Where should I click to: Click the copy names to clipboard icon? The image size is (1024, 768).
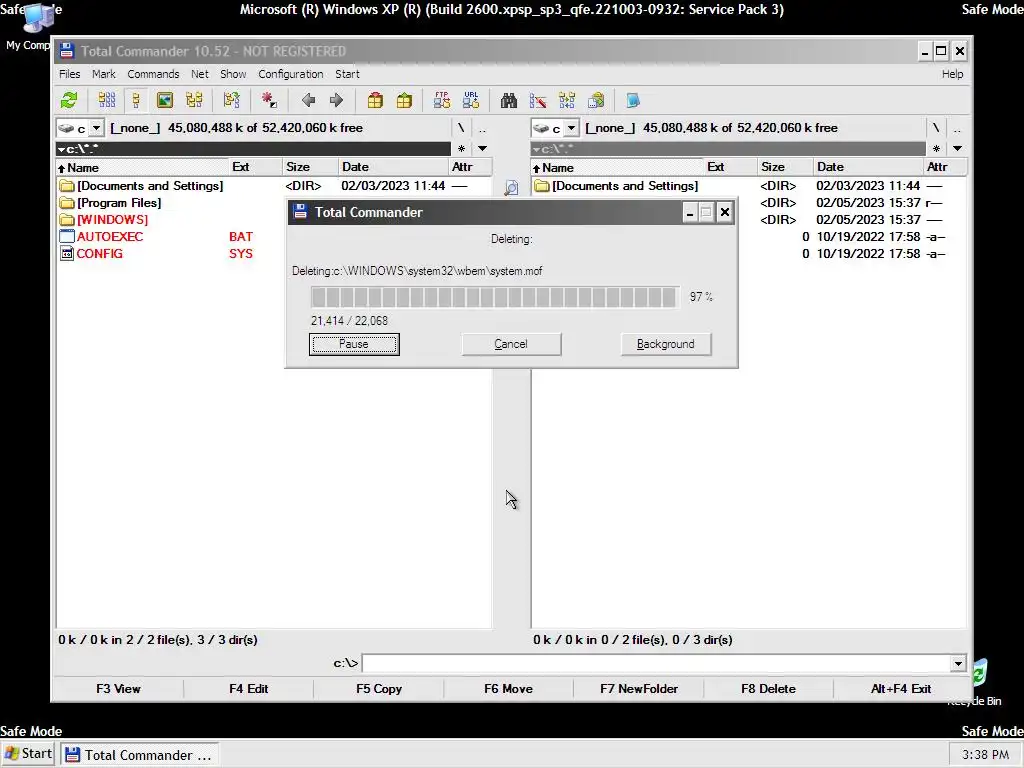(x=596, y=101)
